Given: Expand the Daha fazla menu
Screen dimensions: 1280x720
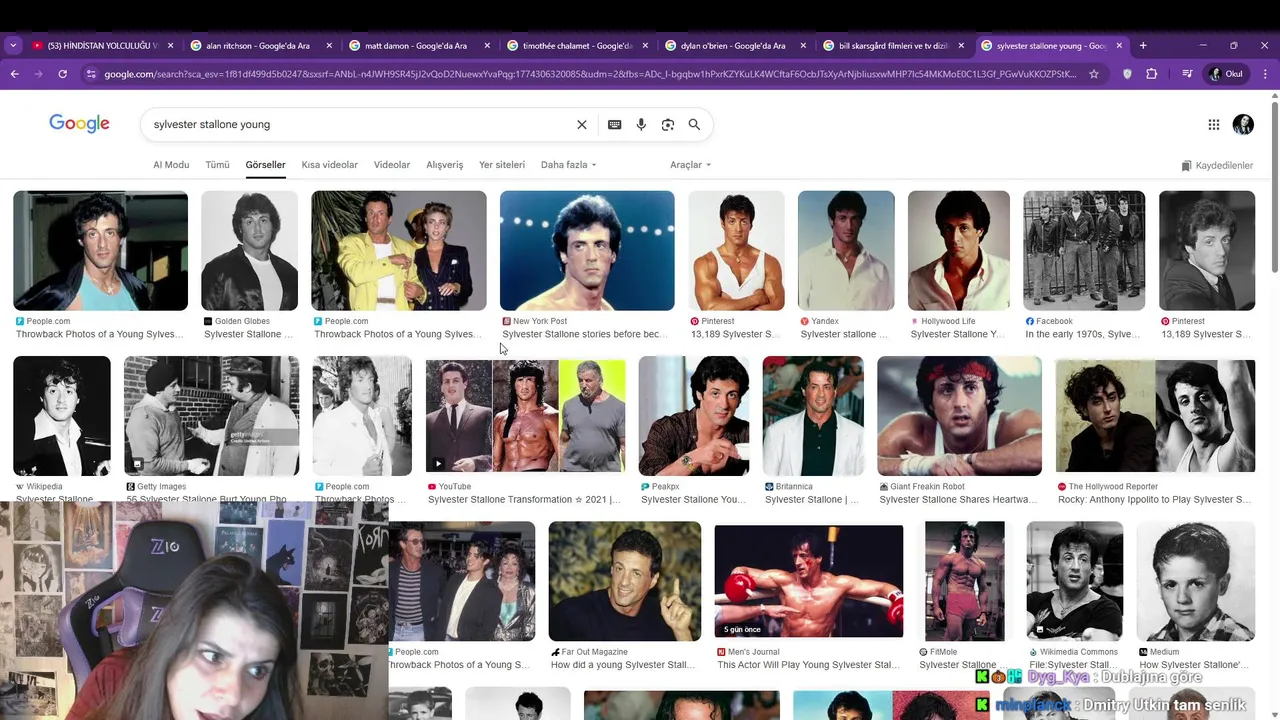Looking at the screenshot, I should (x=568, y=165).
